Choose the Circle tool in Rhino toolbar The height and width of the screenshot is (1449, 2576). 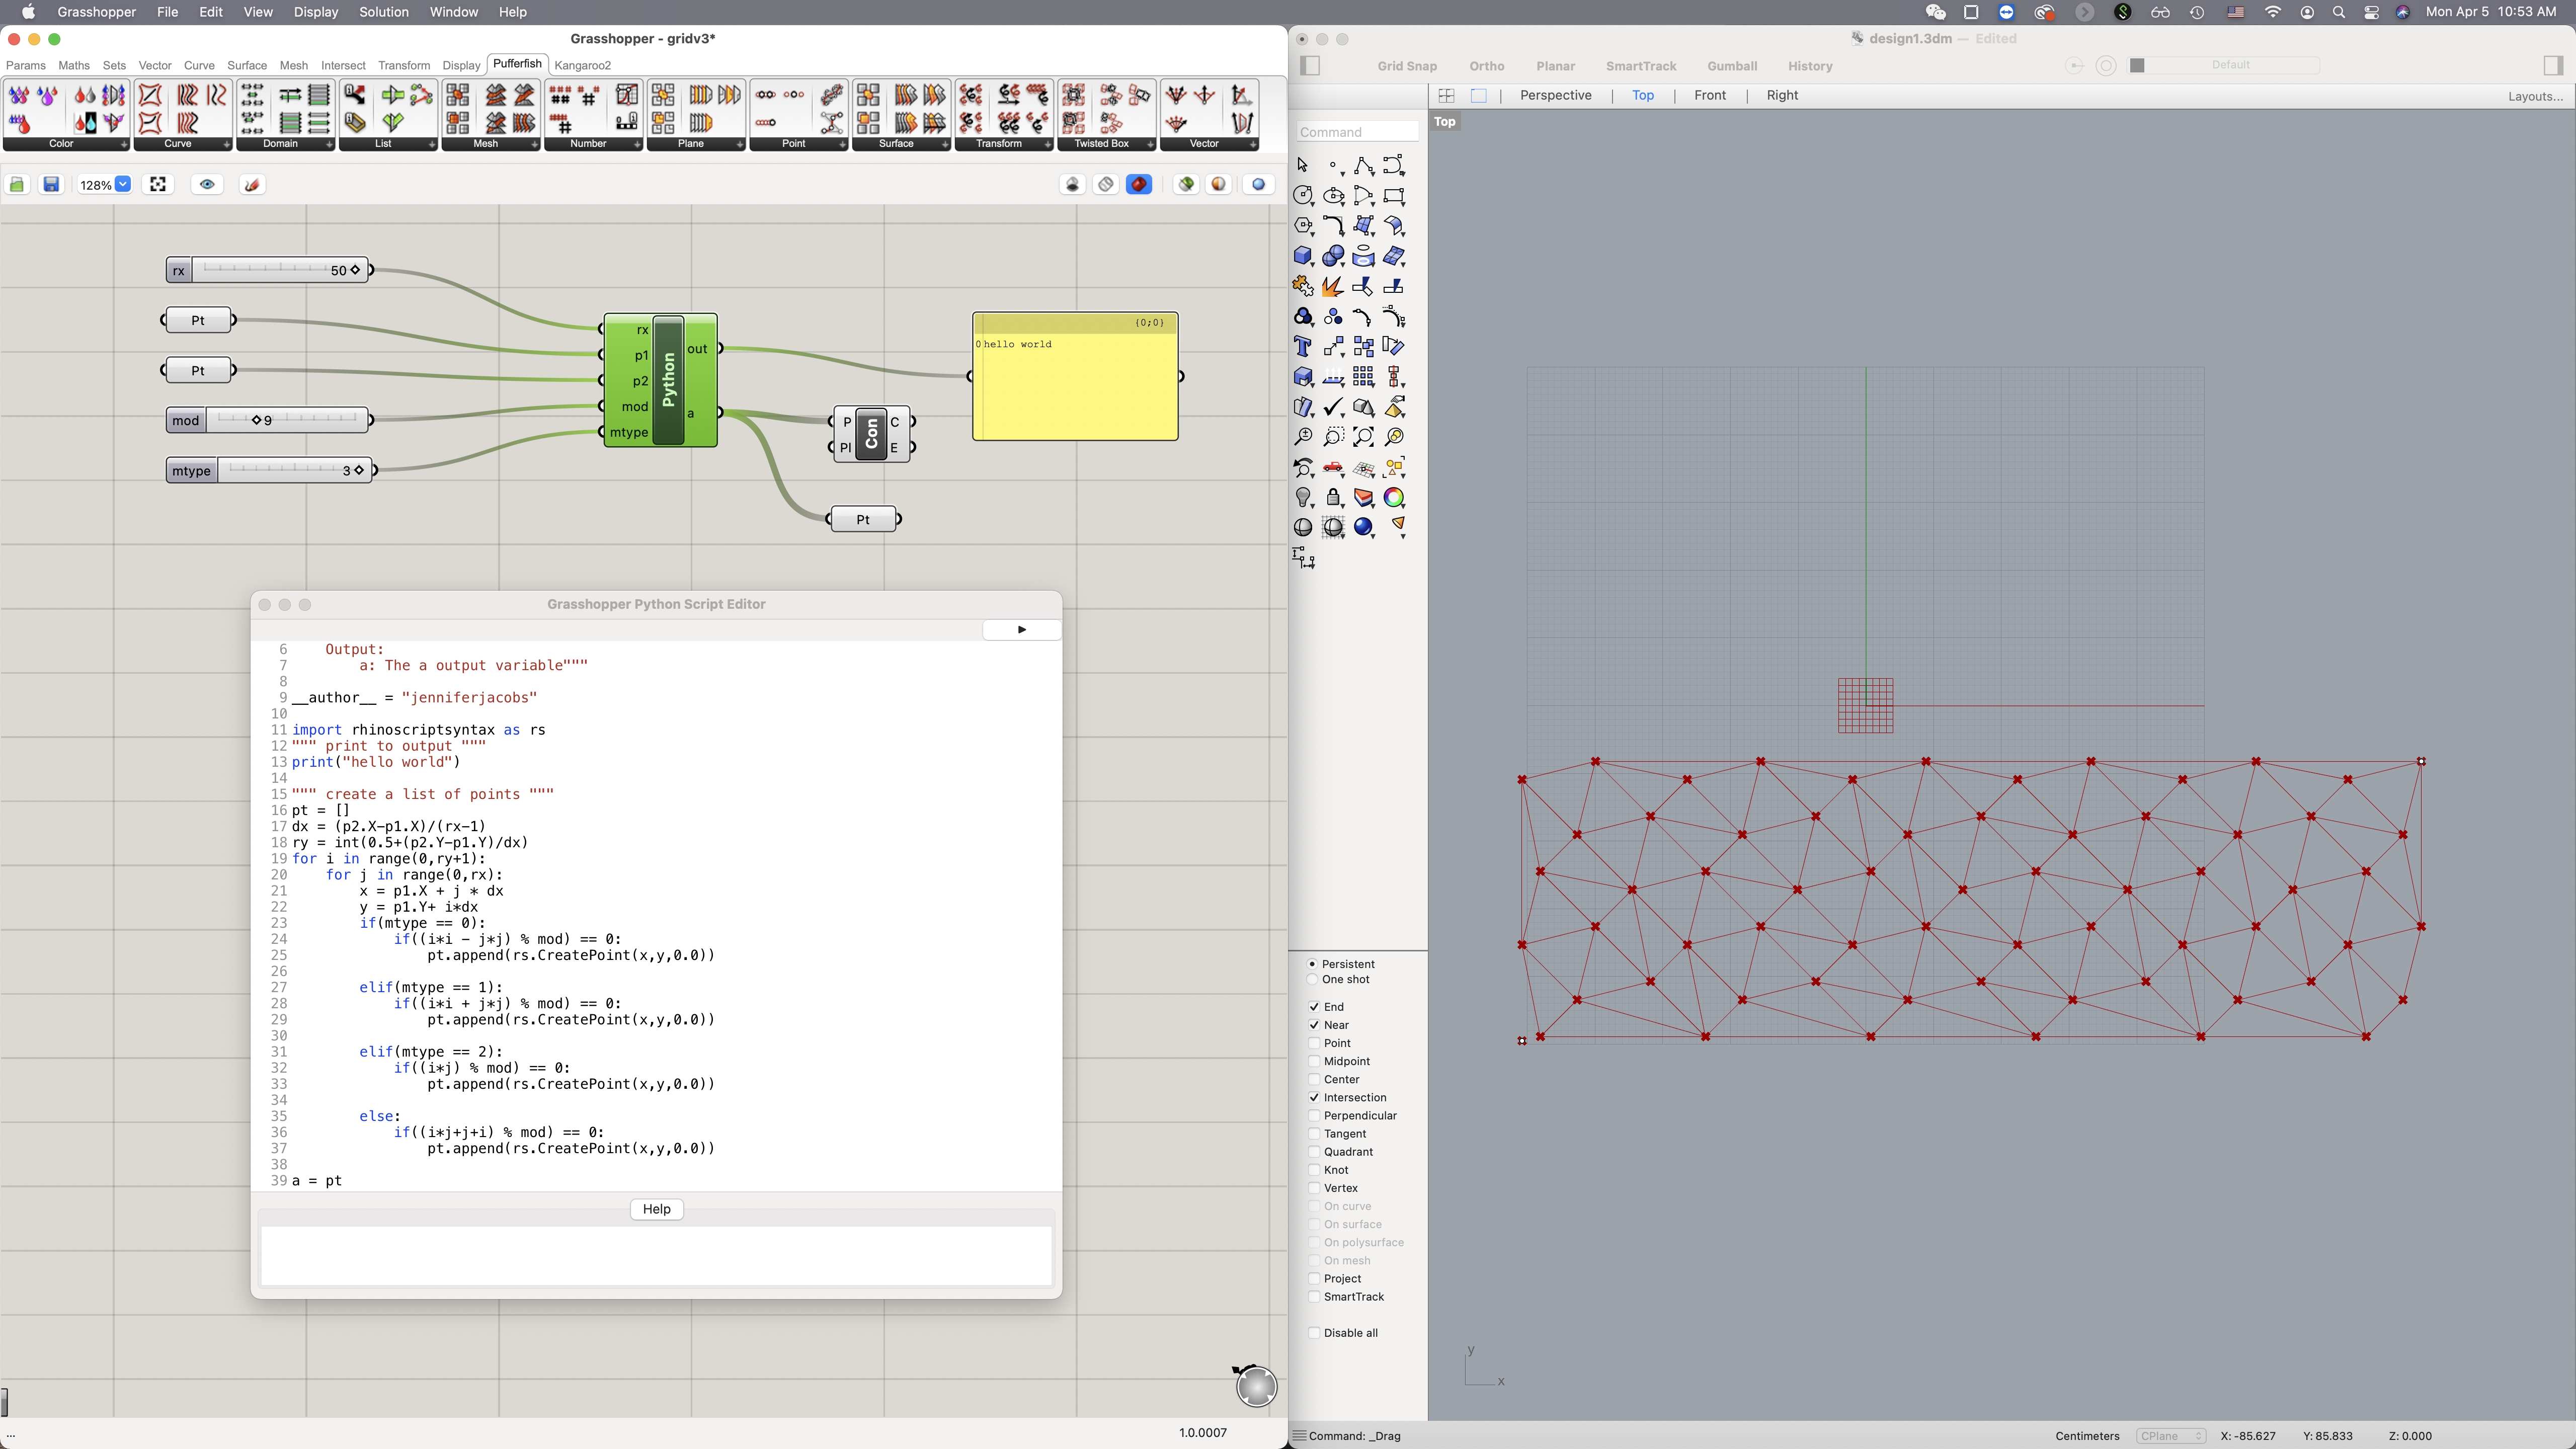coord(1302,196)
